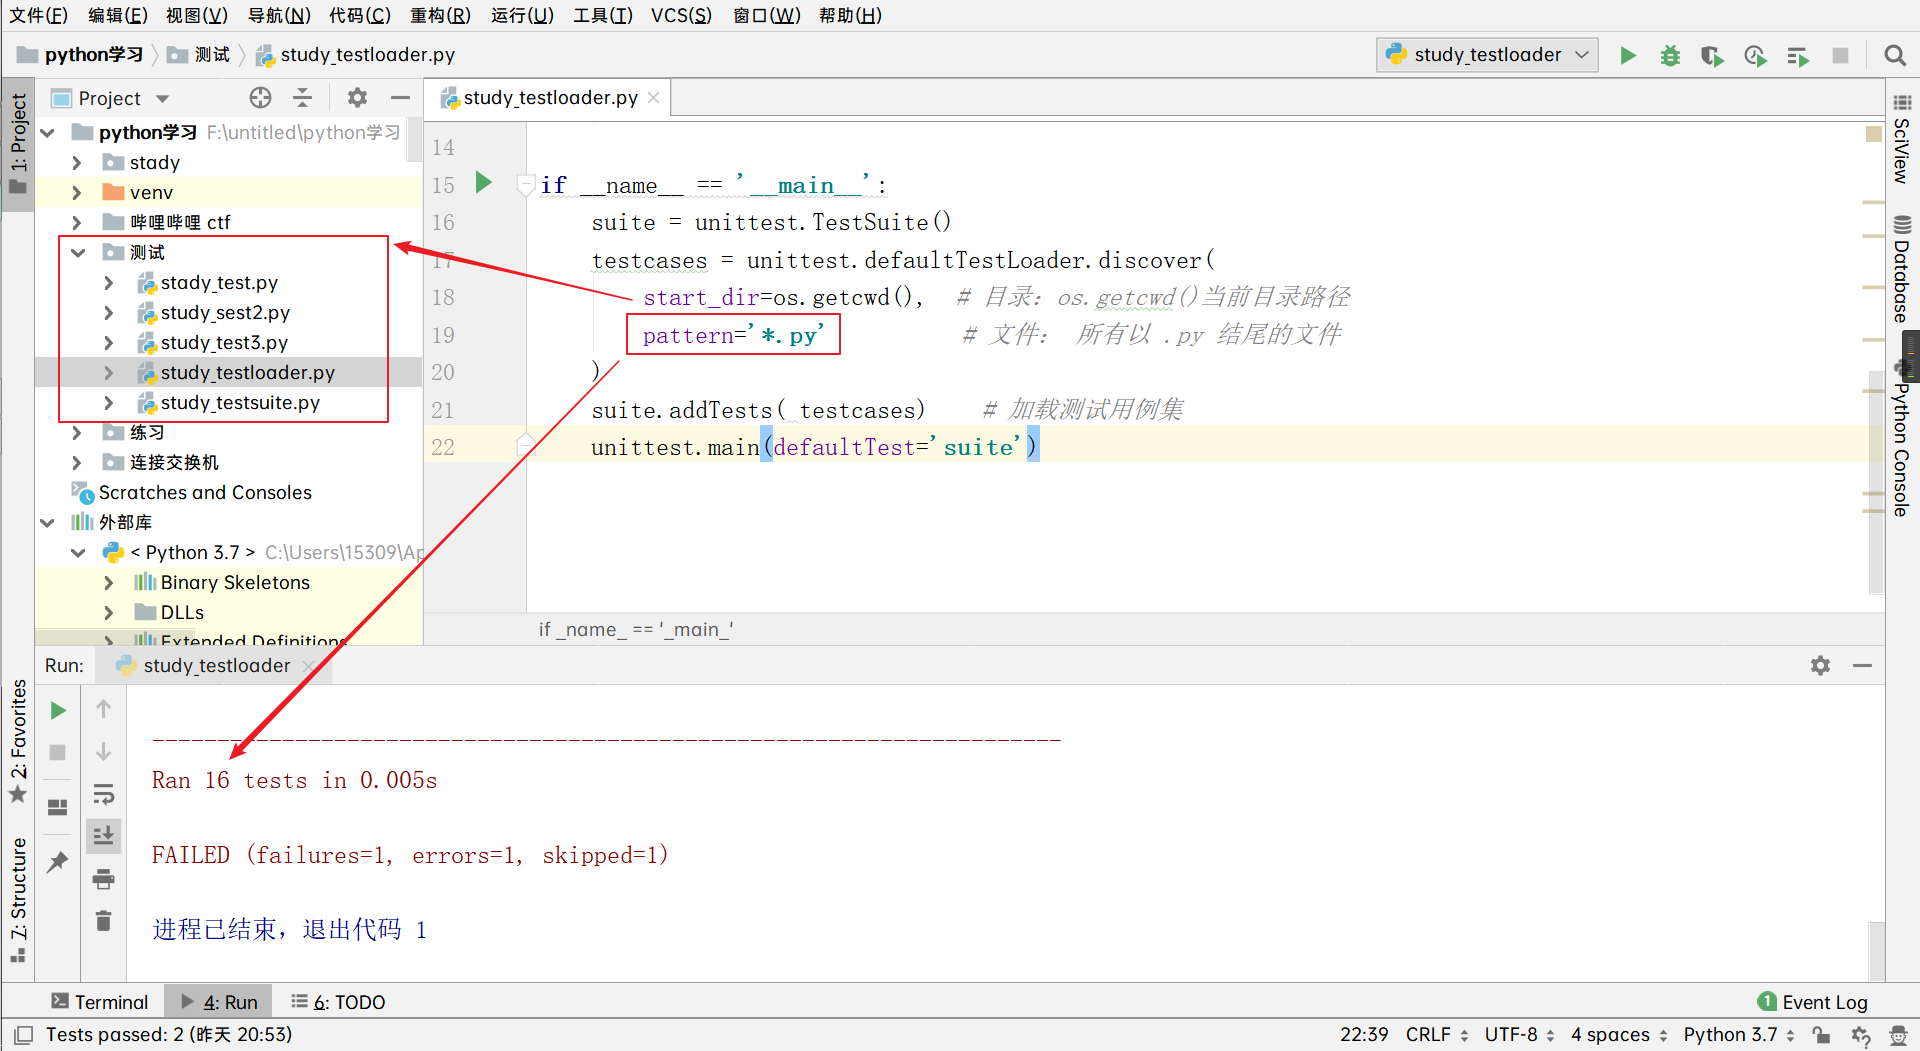This screenshot has height=1051, width=1920.
Task: Rerun study_testloader in the Run panel
Action: 58,710
